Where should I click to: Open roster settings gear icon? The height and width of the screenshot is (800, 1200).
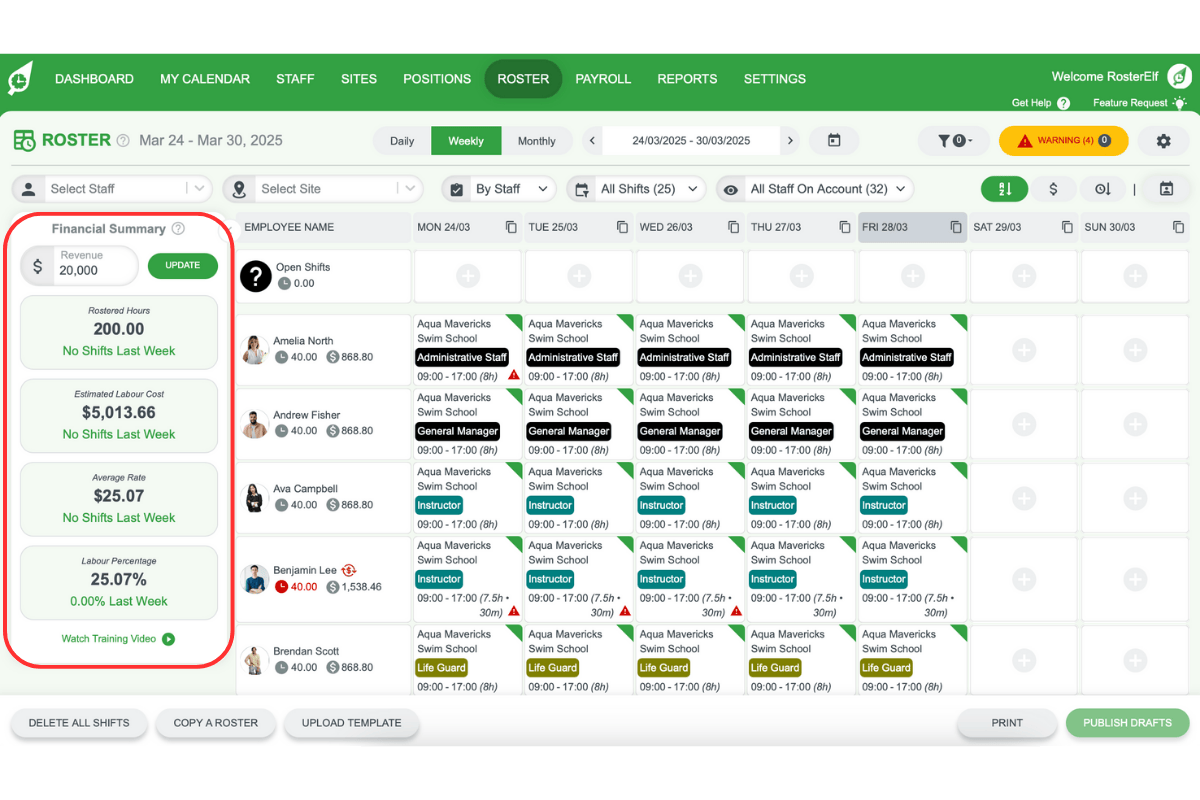[1163, 141]
